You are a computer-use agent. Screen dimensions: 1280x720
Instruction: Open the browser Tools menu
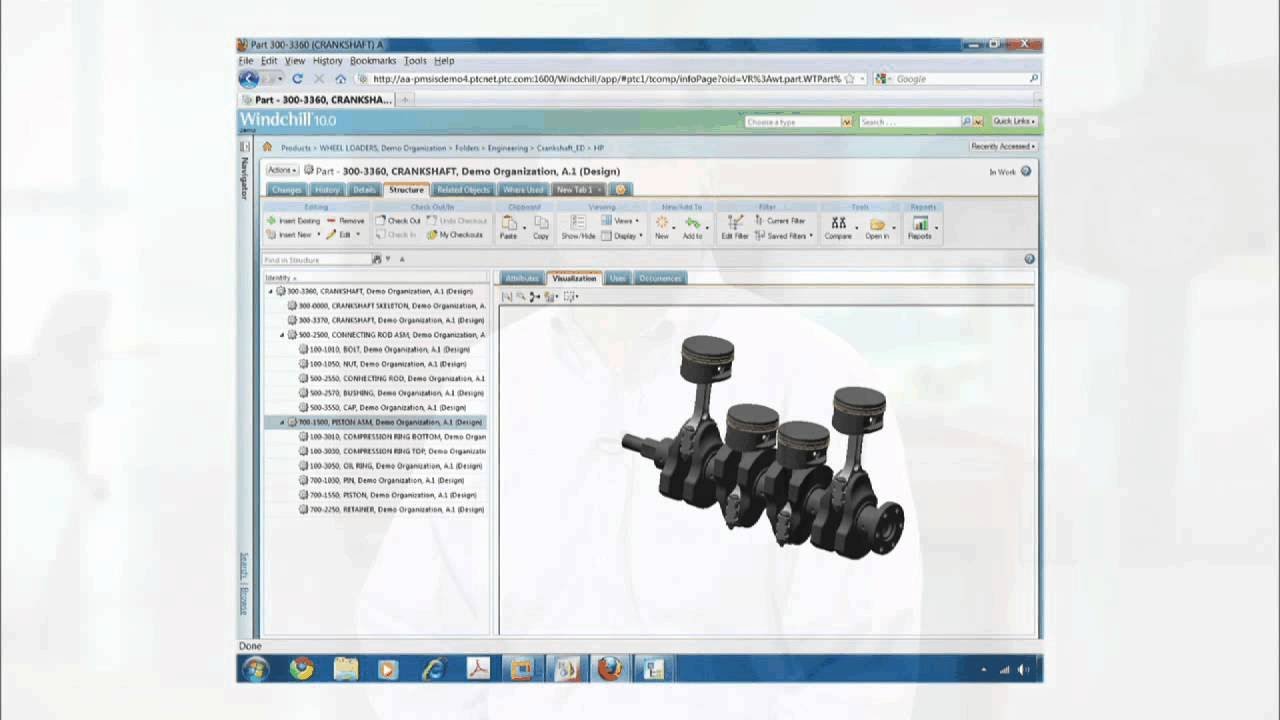pyautogui.click(x=415, y=61)
